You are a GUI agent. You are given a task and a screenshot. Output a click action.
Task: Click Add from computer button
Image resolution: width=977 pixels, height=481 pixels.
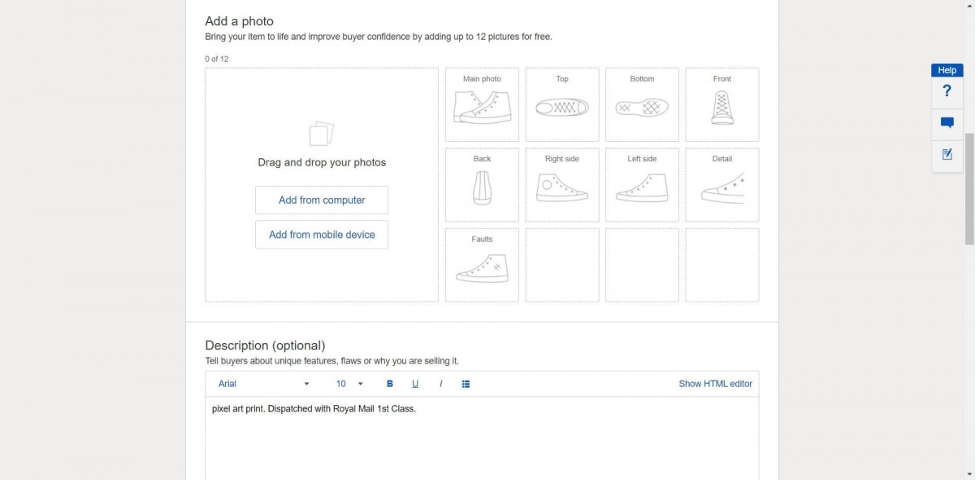pyautogui.click(x=321, y=200)
